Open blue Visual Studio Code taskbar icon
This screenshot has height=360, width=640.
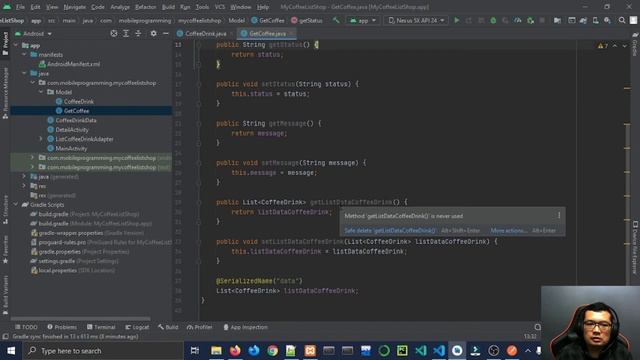coord(439,351)
